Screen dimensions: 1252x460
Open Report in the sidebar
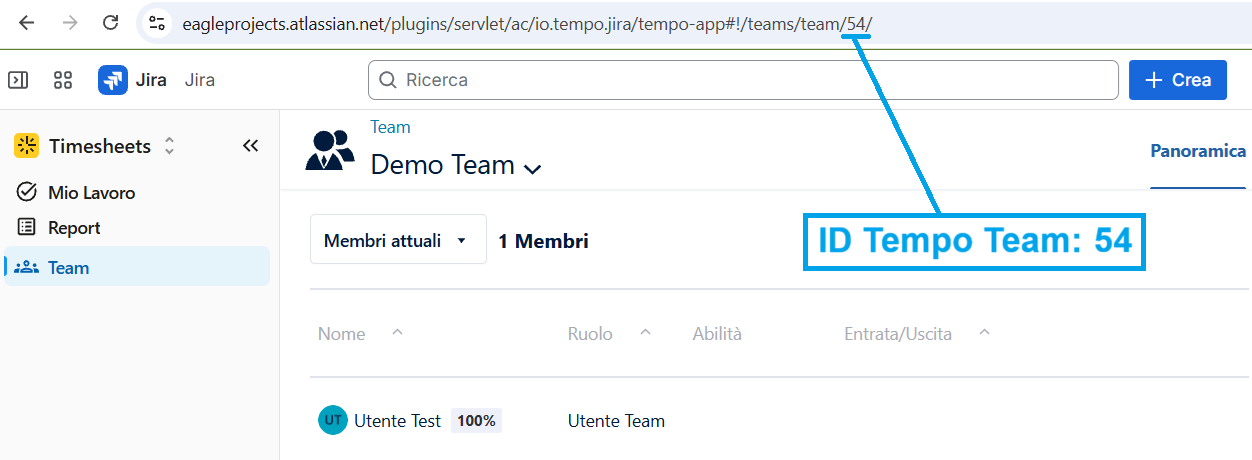point(137,228)
